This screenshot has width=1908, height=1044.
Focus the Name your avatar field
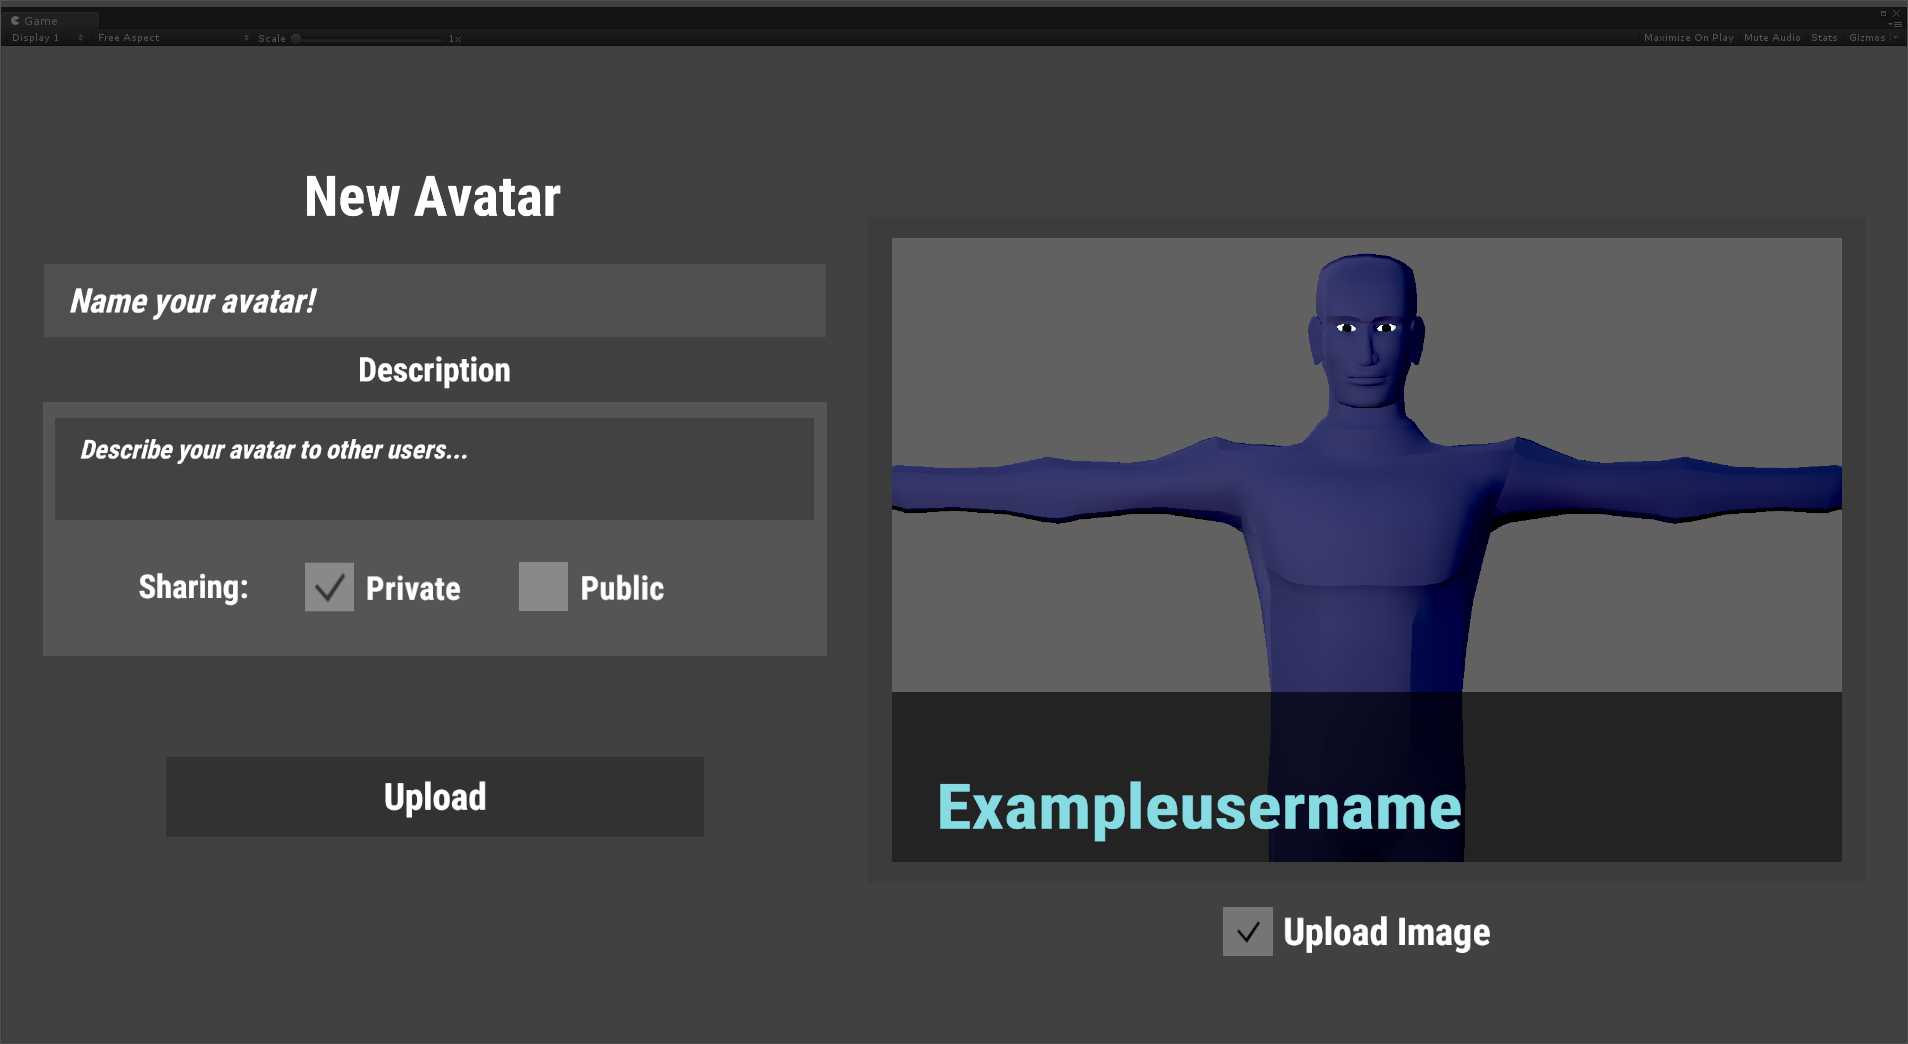coord(434,301)
